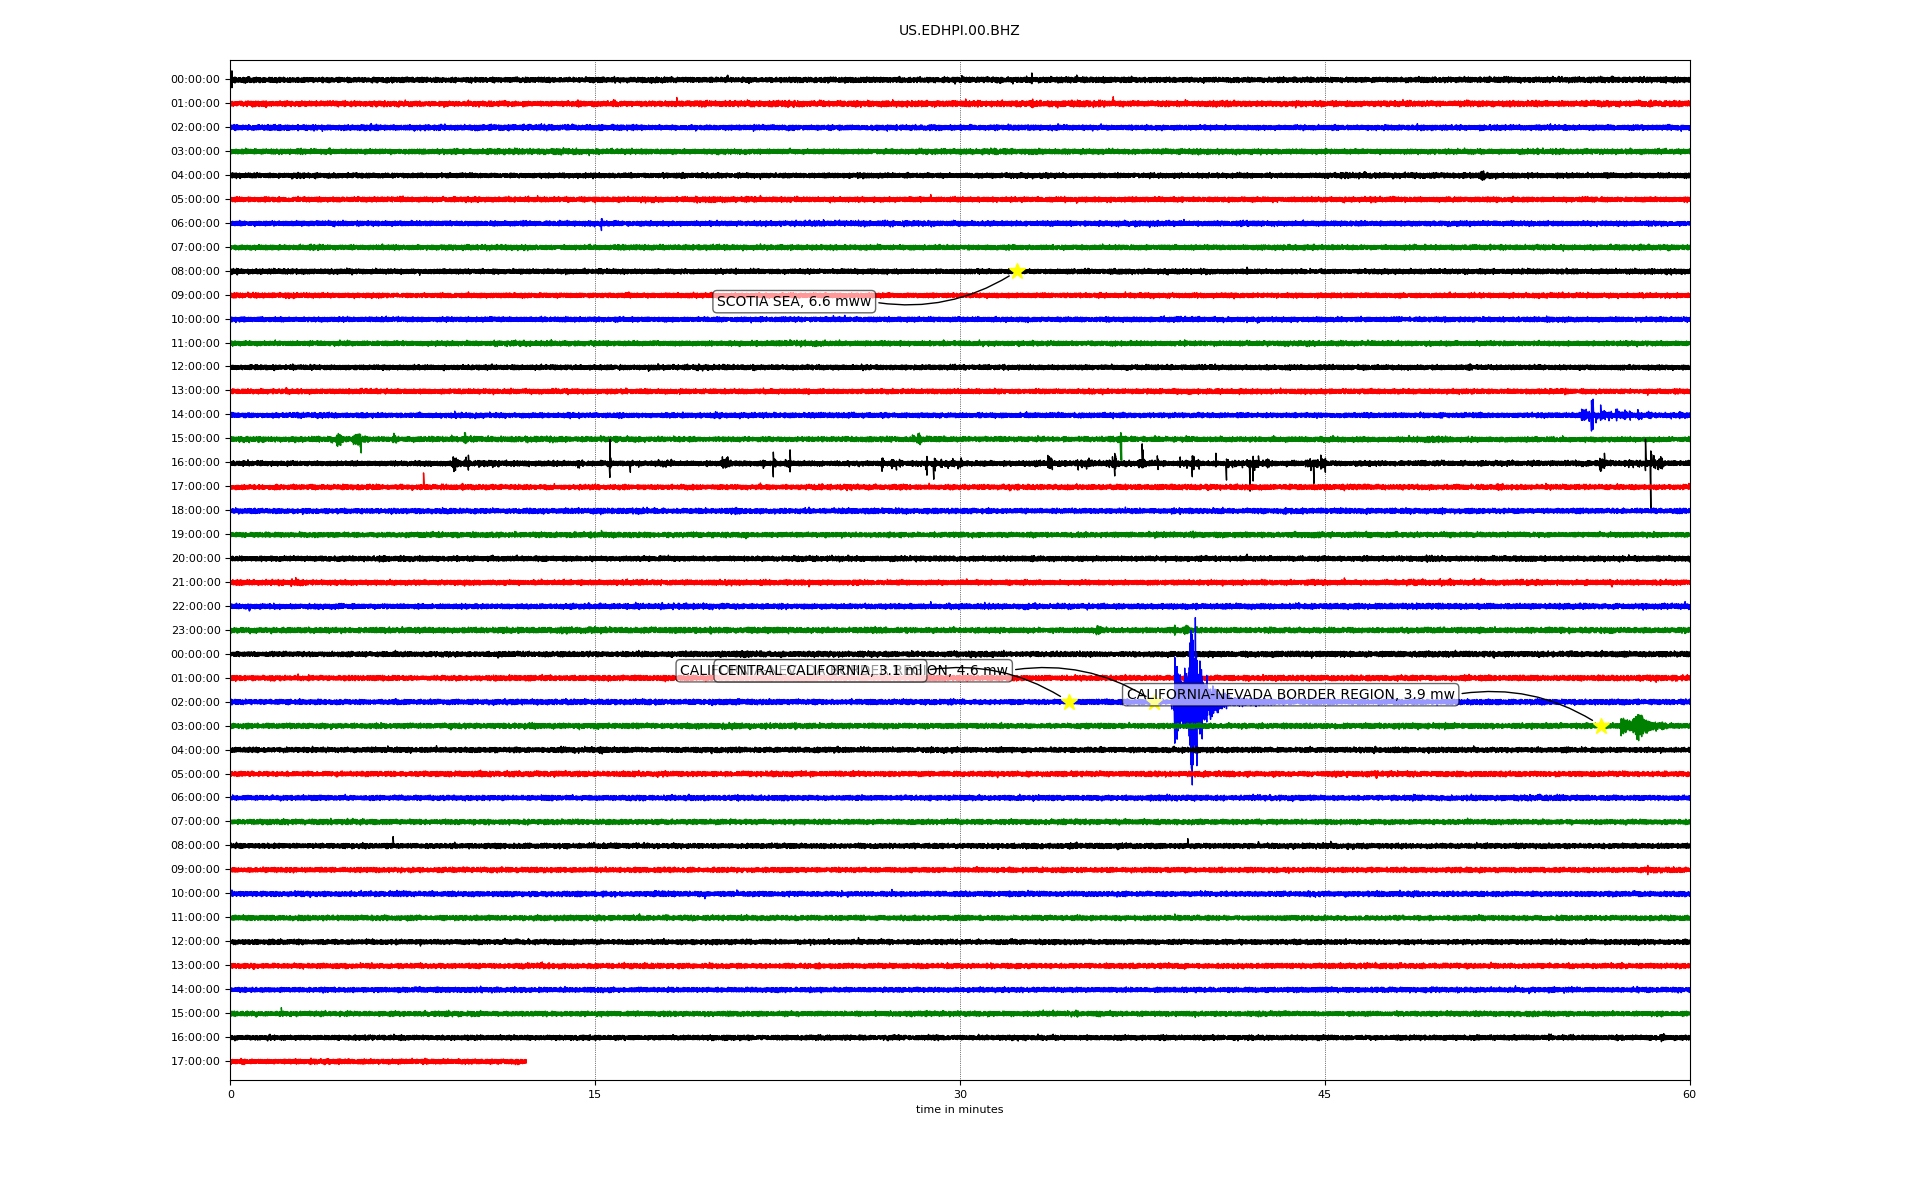This screenshot has width=1920, height=1200.
Task: Select the axis caption time in minutes
Action: (959, 1110)
